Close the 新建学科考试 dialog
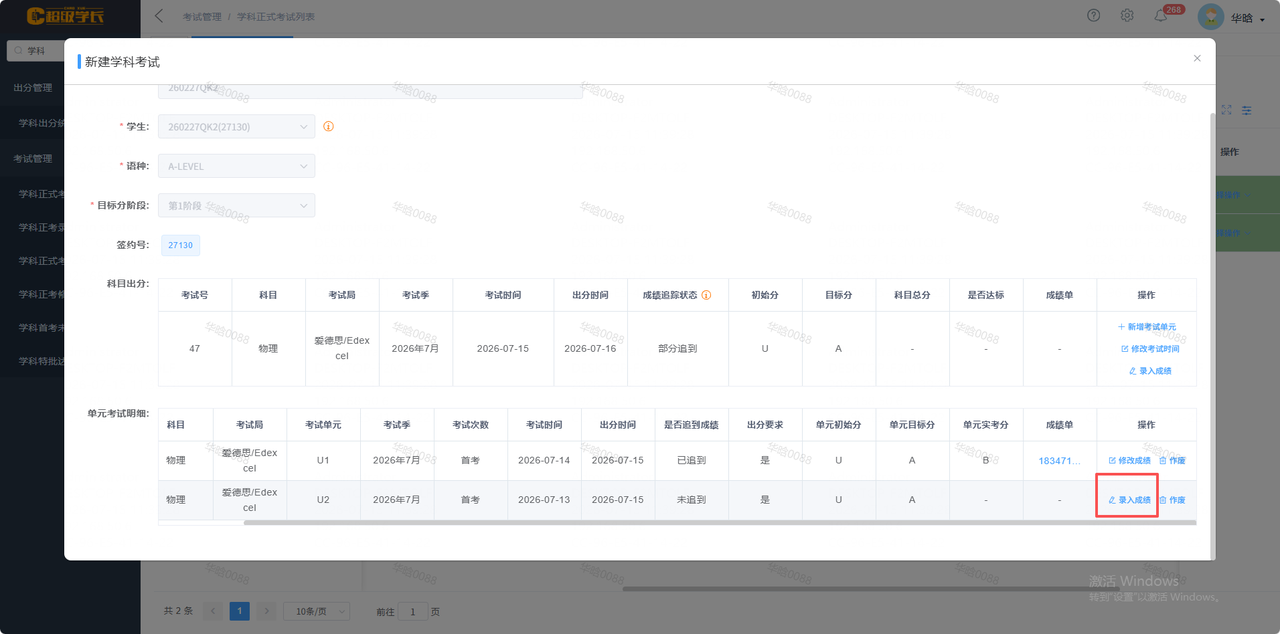 click(x=1197, y=58)
